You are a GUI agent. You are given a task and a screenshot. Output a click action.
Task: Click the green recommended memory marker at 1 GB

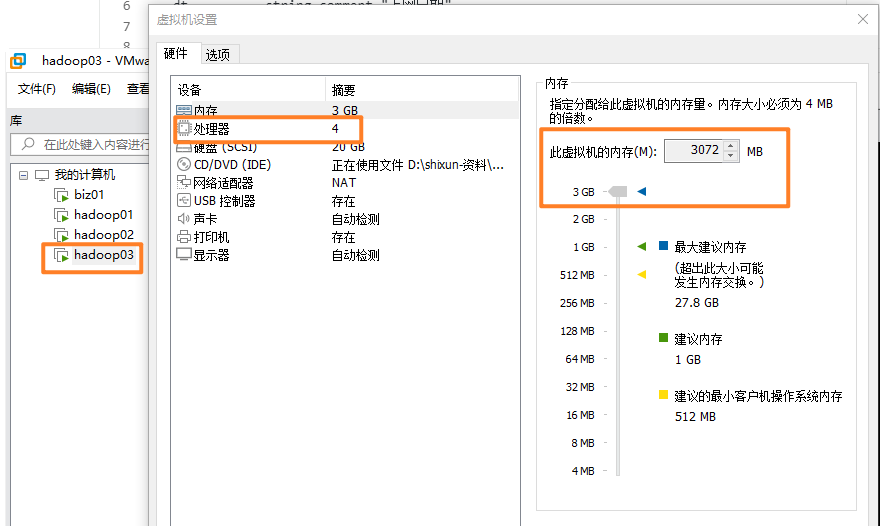point(641,246)
